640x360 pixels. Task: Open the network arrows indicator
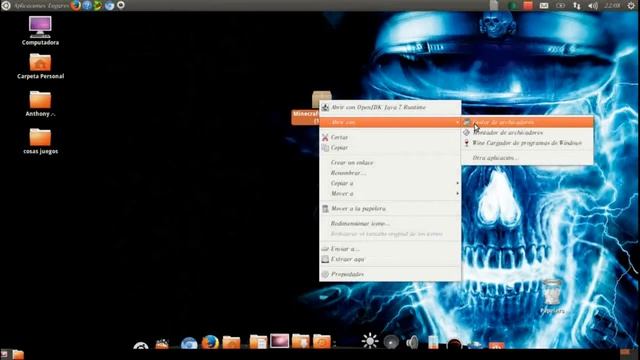(576, 6)
